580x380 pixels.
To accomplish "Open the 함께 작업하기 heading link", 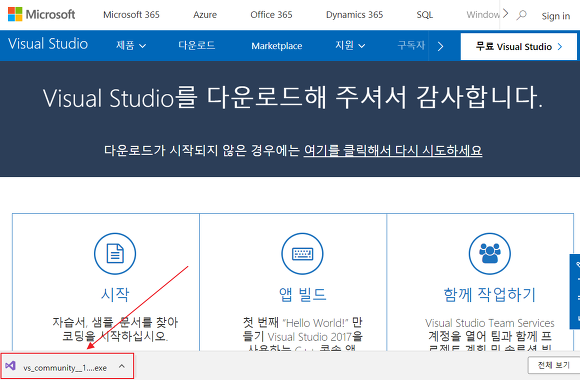I will pos(490,295).
